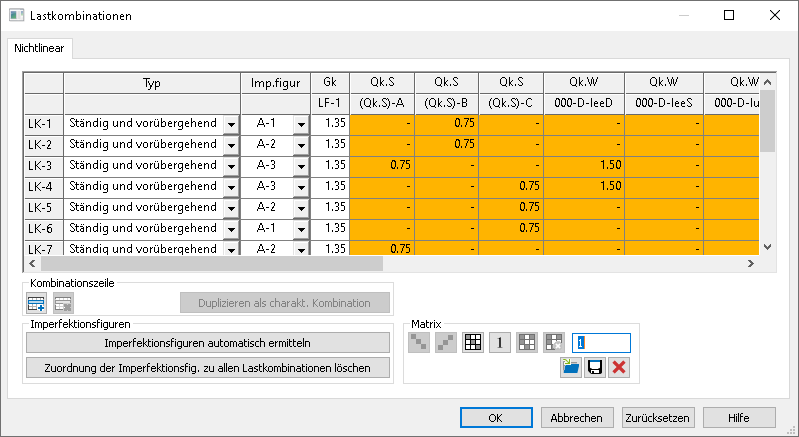Viewport: 799px width, 437px height.
Task: Add a new combination row
Action: pyautogui.click(x=36, y=303)
